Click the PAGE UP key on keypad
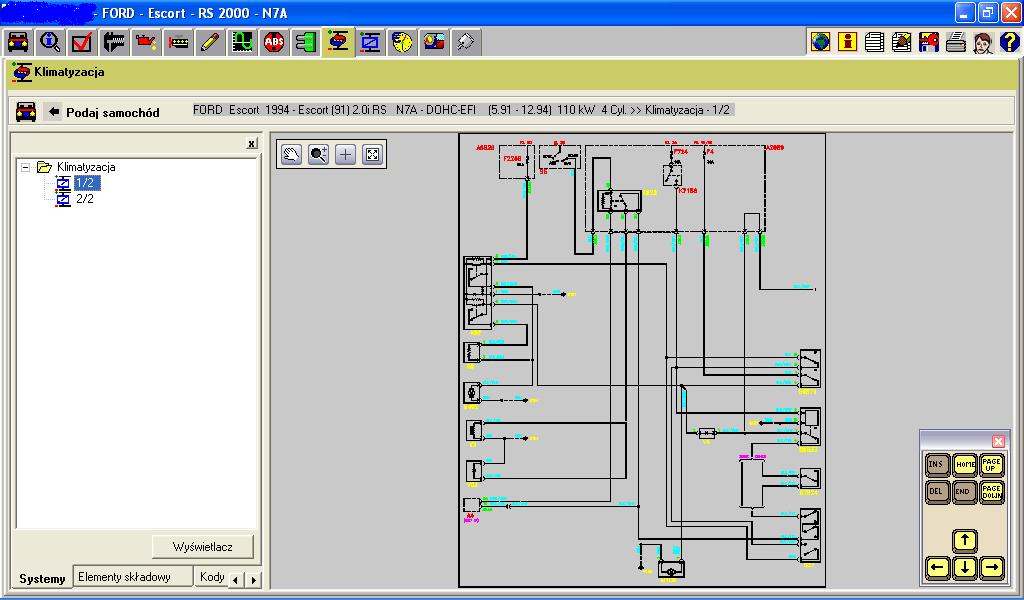1024x600 pixels. point(991,466)
